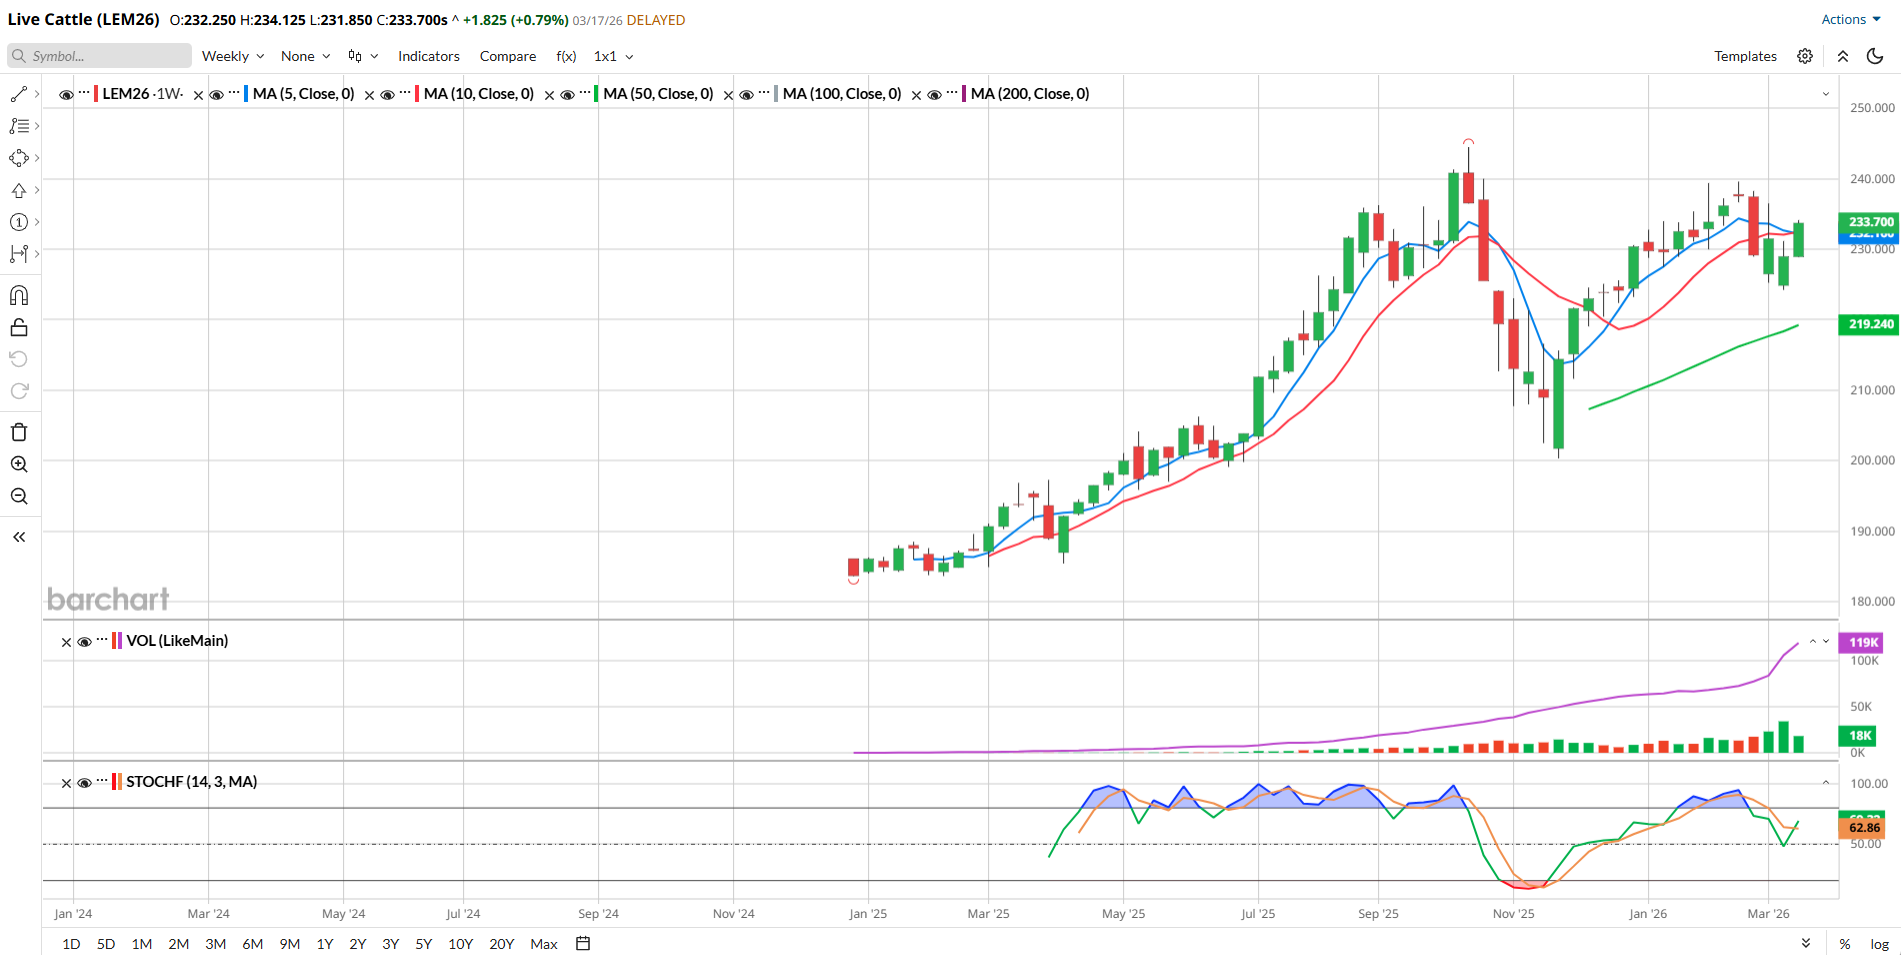The width and height of the screenshot is (1901, 955).
Task: Open the Templates button
Action: pyautogui.click(x=1745, y=56)
